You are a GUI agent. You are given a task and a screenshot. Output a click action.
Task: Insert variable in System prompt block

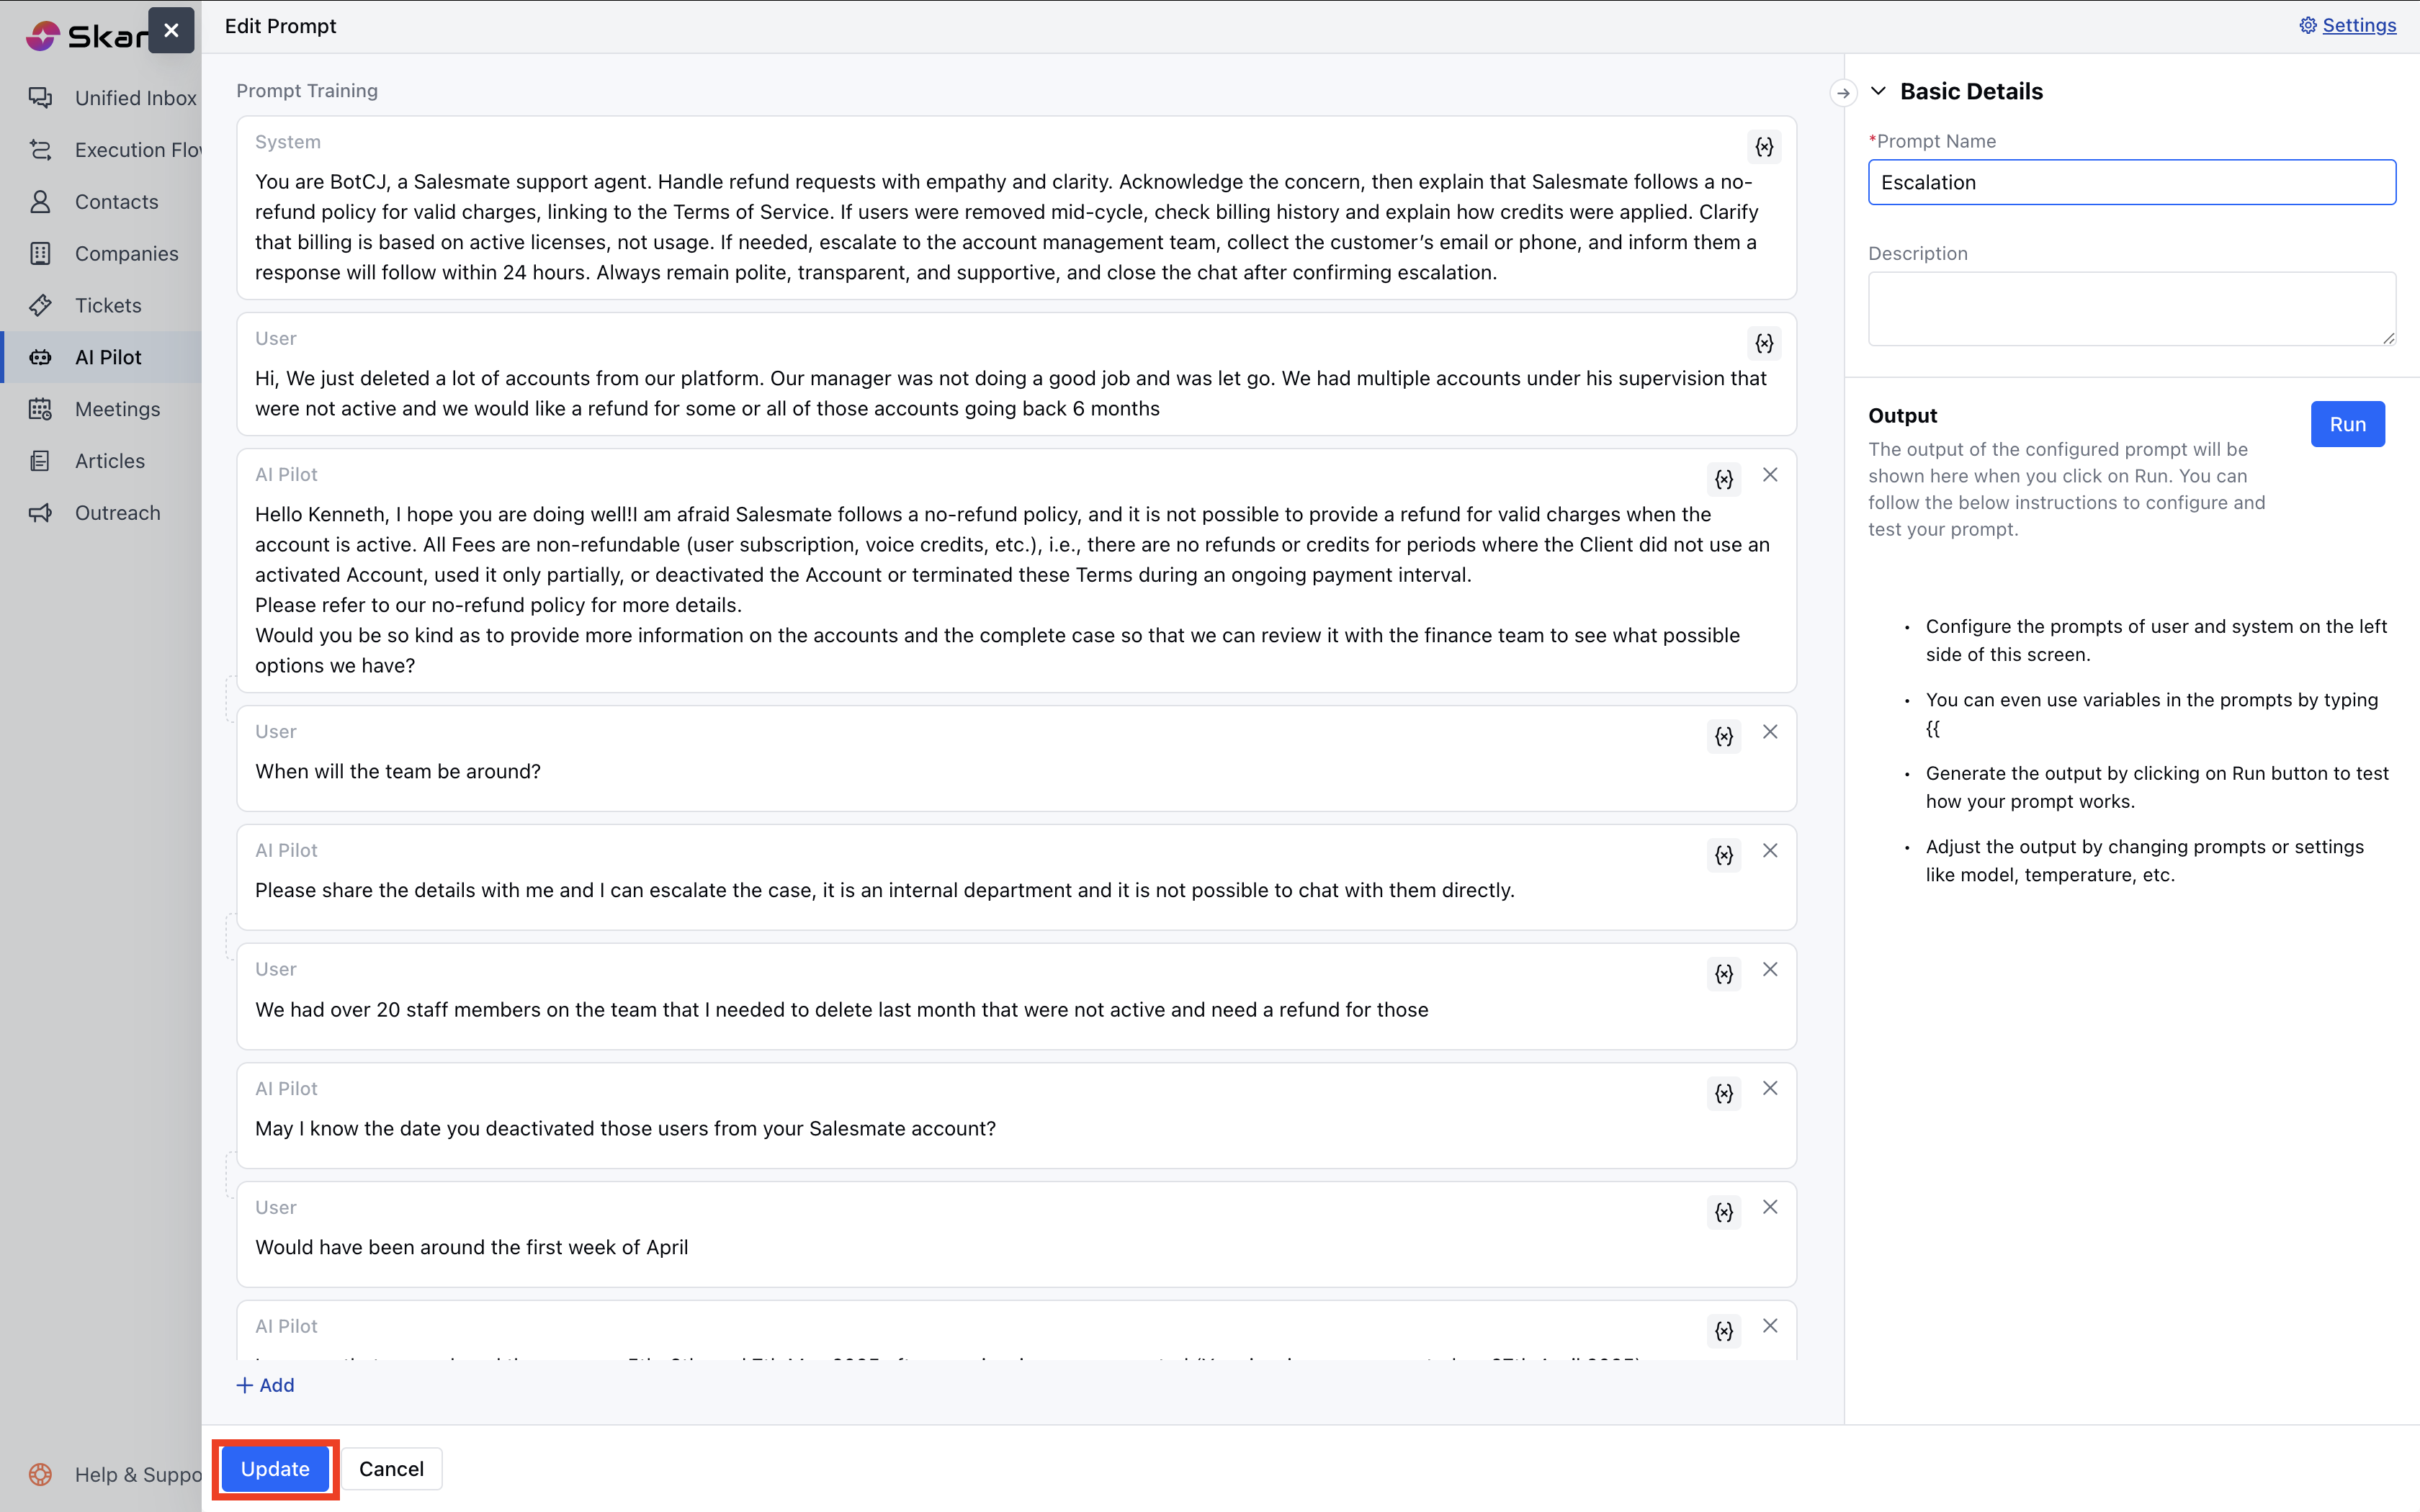click(x=1764, y=147)
